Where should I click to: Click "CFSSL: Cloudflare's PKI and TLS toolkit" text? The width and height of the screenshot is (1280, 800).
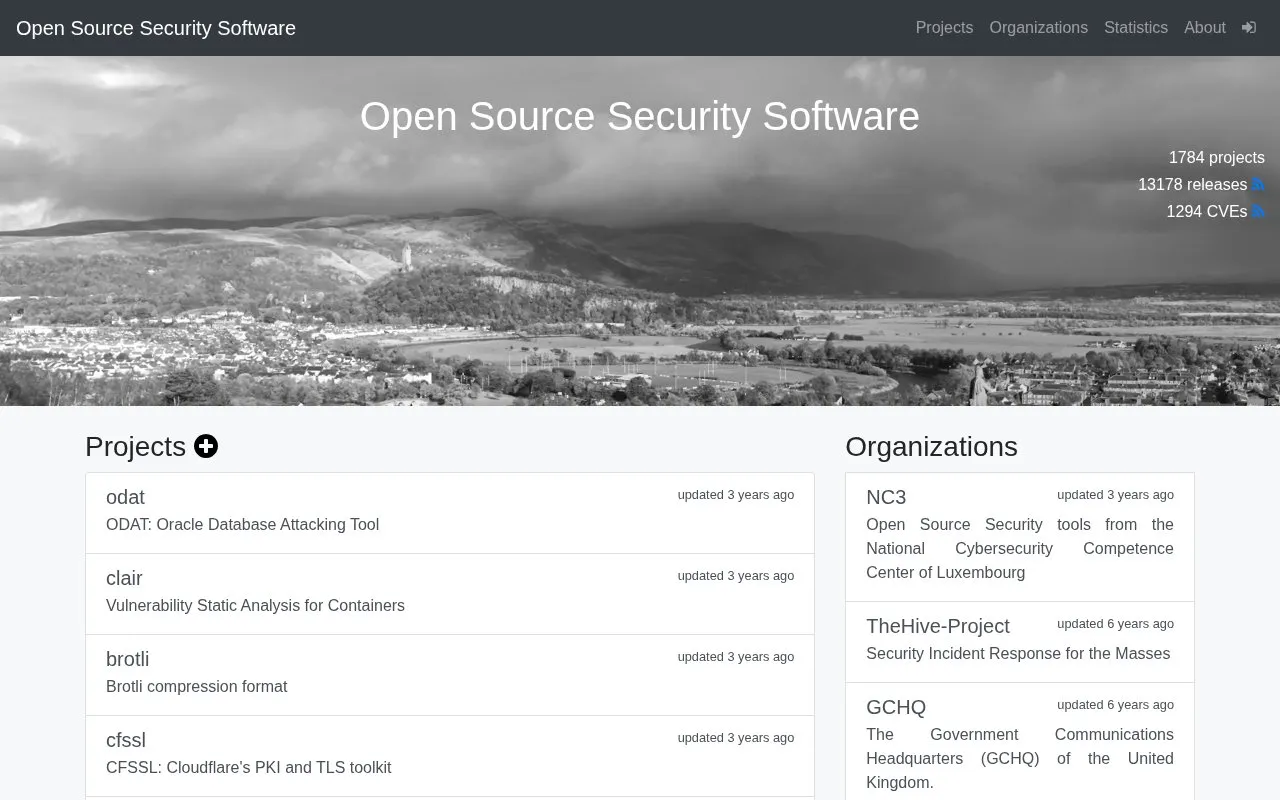pyautogui.click(x=248, y=768)
